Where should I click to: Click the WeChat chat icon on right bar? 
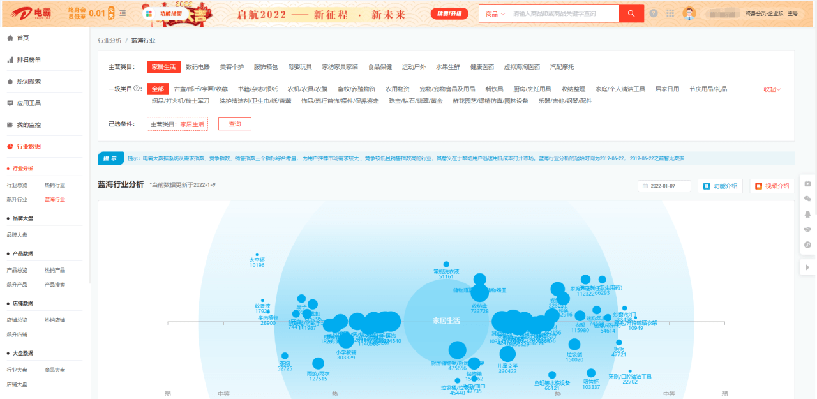coord(808,199)
